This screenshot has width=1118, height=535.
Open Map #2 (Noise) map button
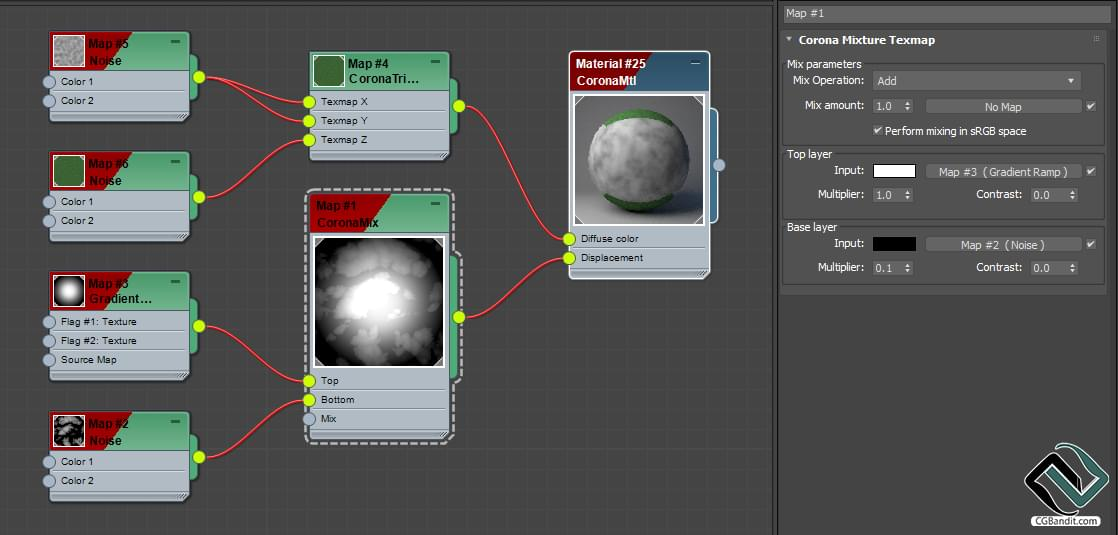pyautogui.click(x=1003, y=245)
